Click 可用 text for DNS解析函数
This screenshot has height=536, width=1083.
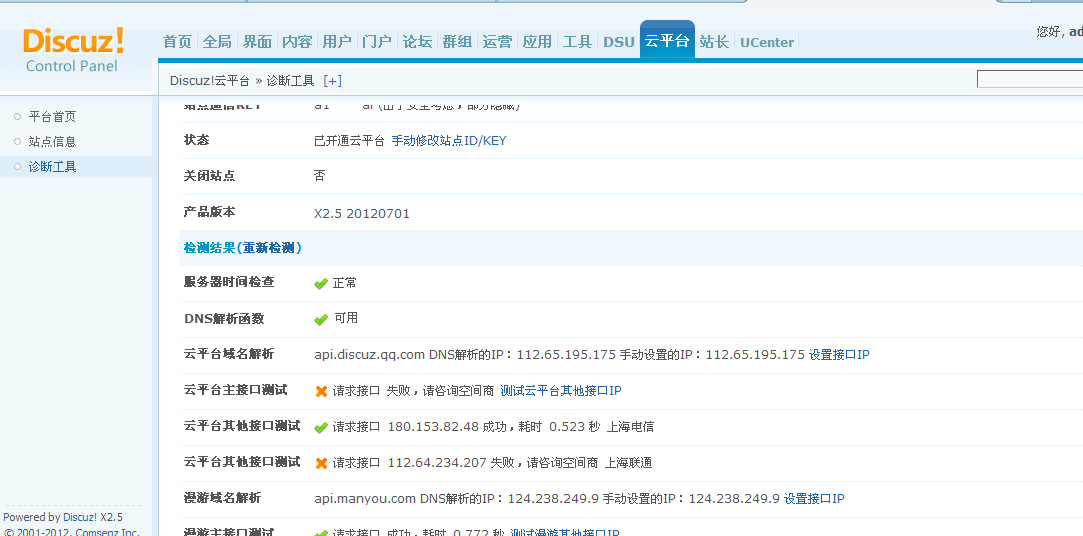[346, 318]
